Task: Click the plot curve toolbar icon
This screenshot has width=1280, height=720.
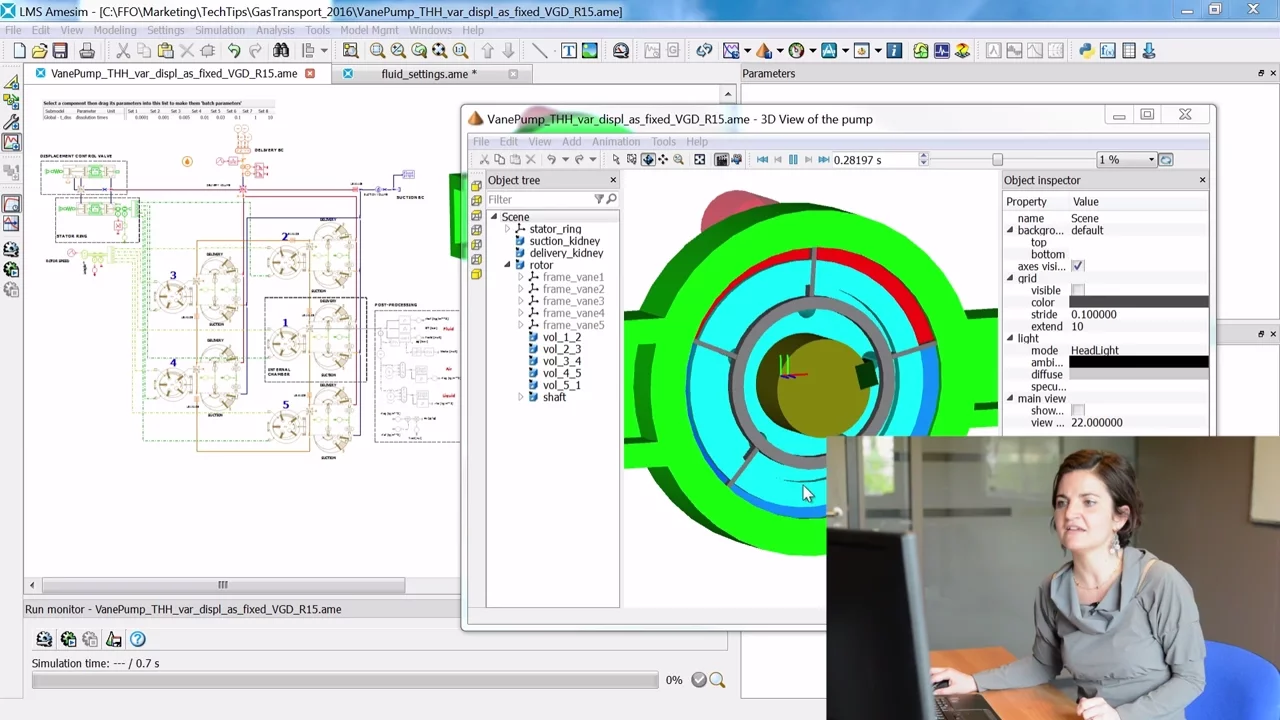Action: tap(731, 50)
